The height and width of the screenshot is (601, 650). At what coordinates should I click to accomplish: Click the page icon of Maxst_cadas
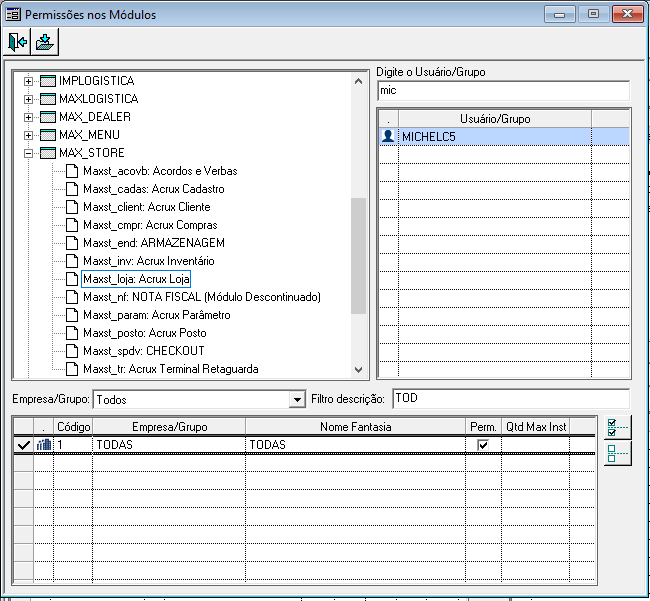[x=72, y=189]
